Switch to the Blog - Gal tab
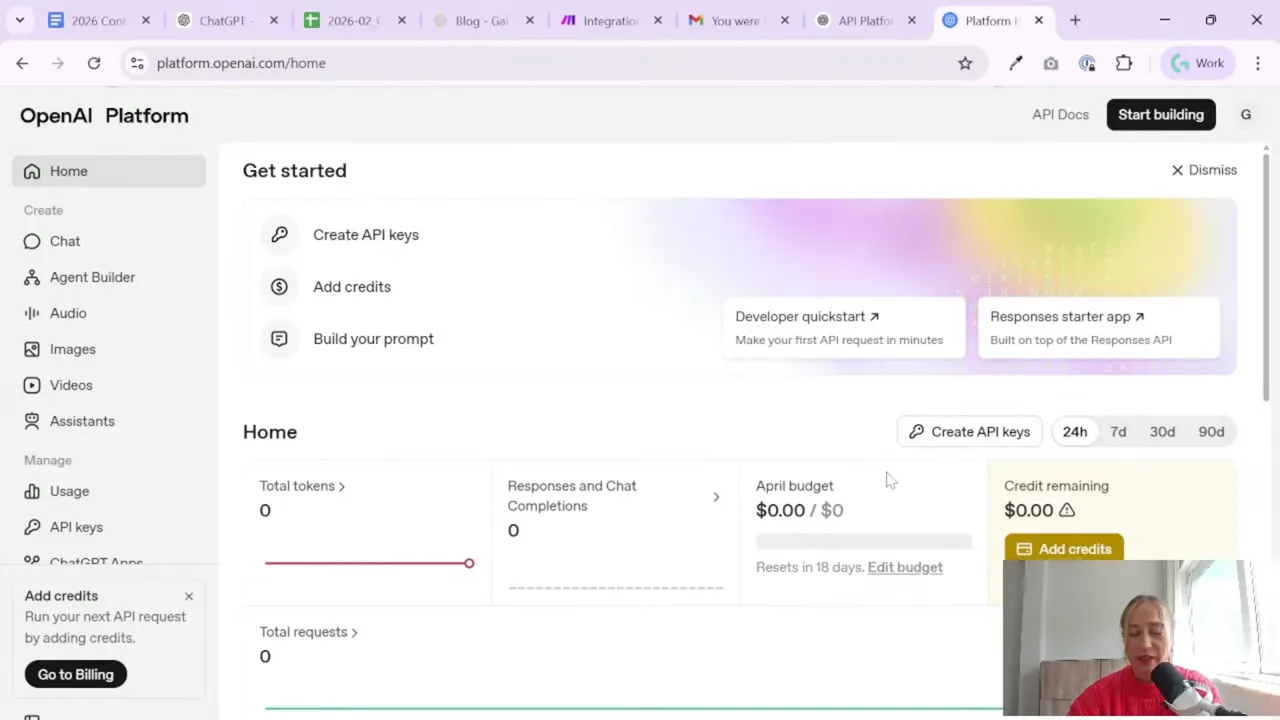This screenshot has height=720, width=1280. (484, 20)
